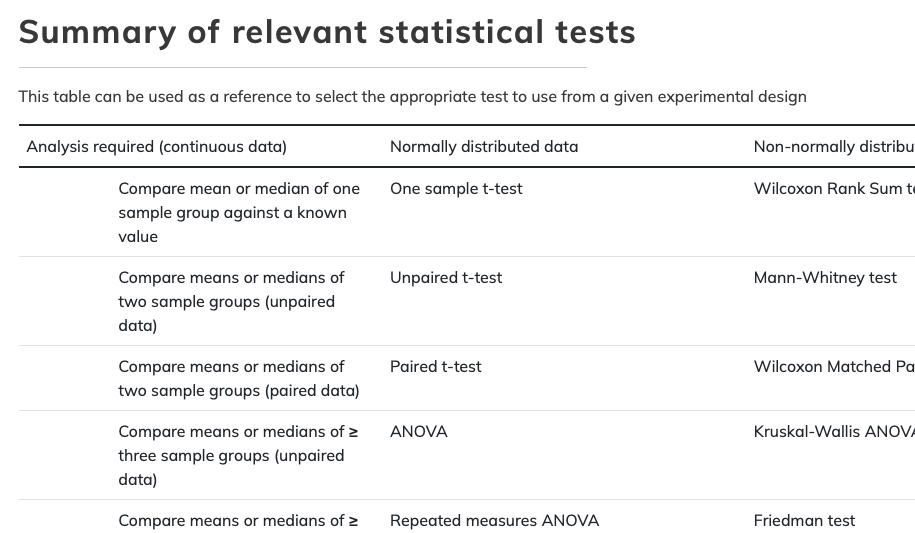Click the "Kruskal-Wallis ANOVA" cell
This screenshot has height=533, width=915.
coord(833,432)
